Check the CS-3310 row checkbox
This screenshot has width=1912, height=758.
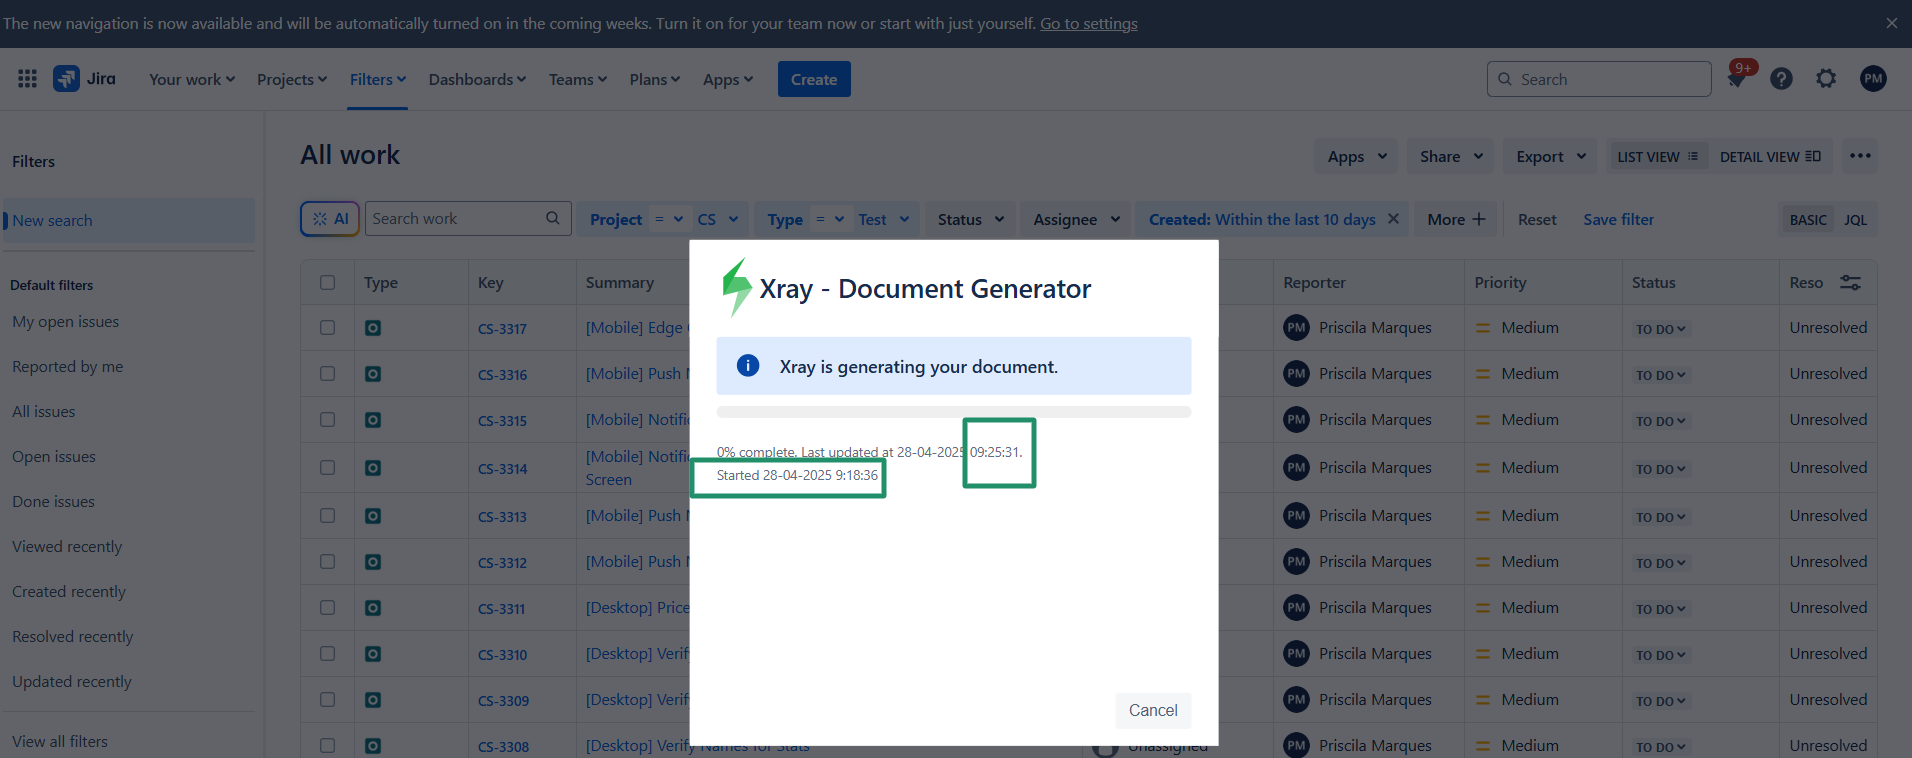coord(327,653)
